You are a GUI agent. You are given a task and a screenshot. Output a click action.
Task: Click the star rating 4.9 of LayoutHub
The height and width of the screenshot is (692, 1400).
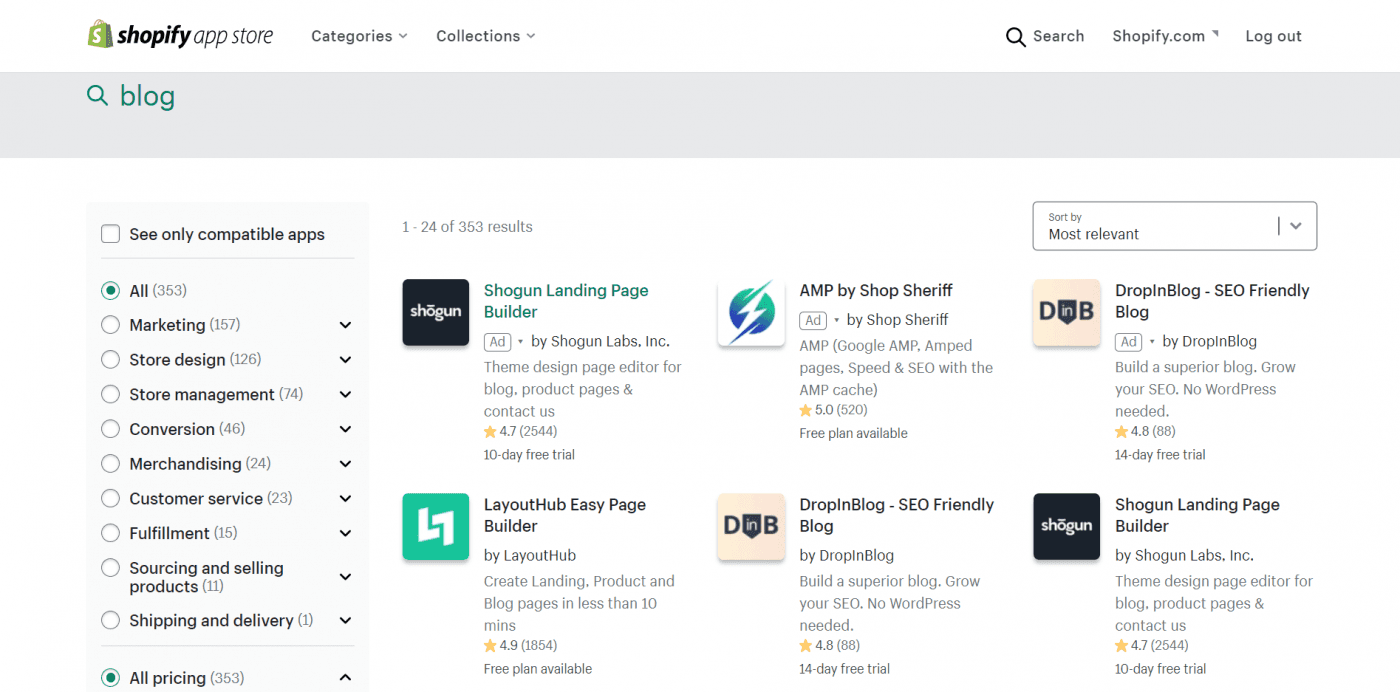(520, 646)
